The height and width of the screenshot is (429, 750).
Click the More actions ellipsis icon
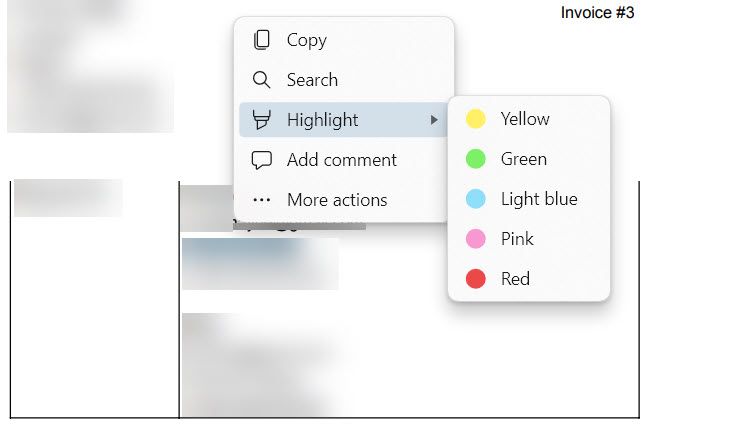[x=262, y=200]
